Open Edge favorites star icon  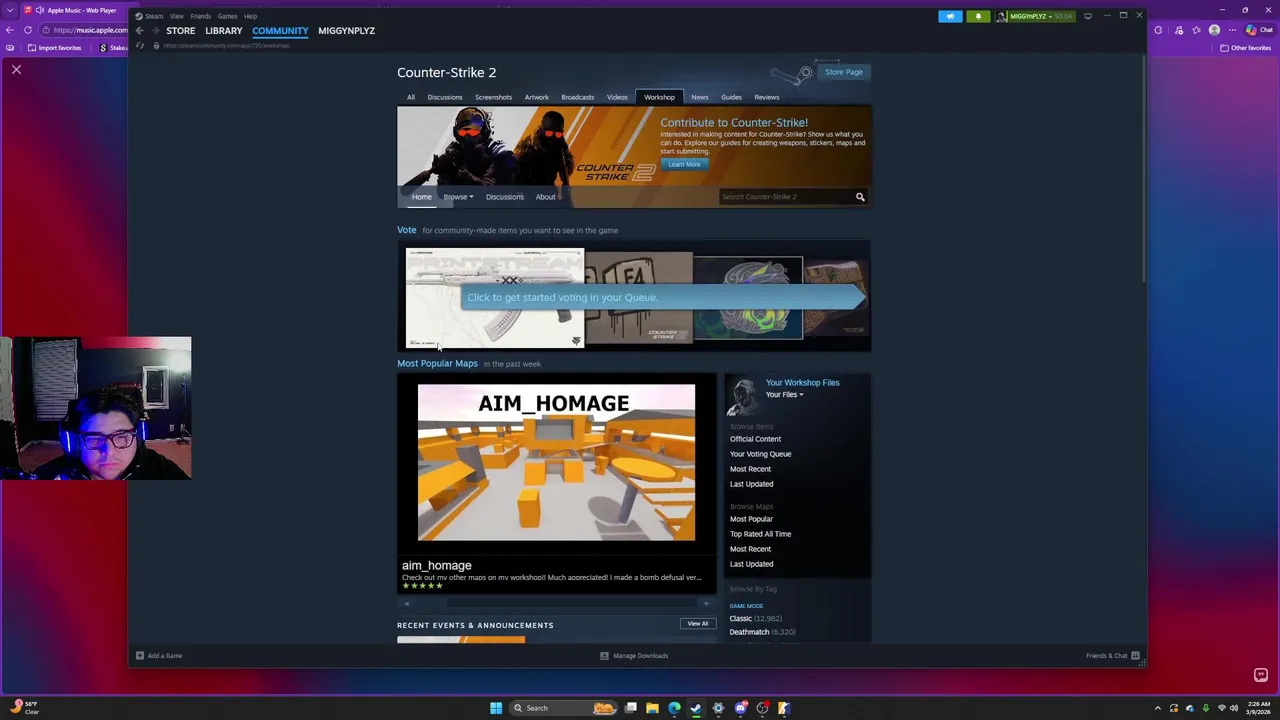(1196, 30)
